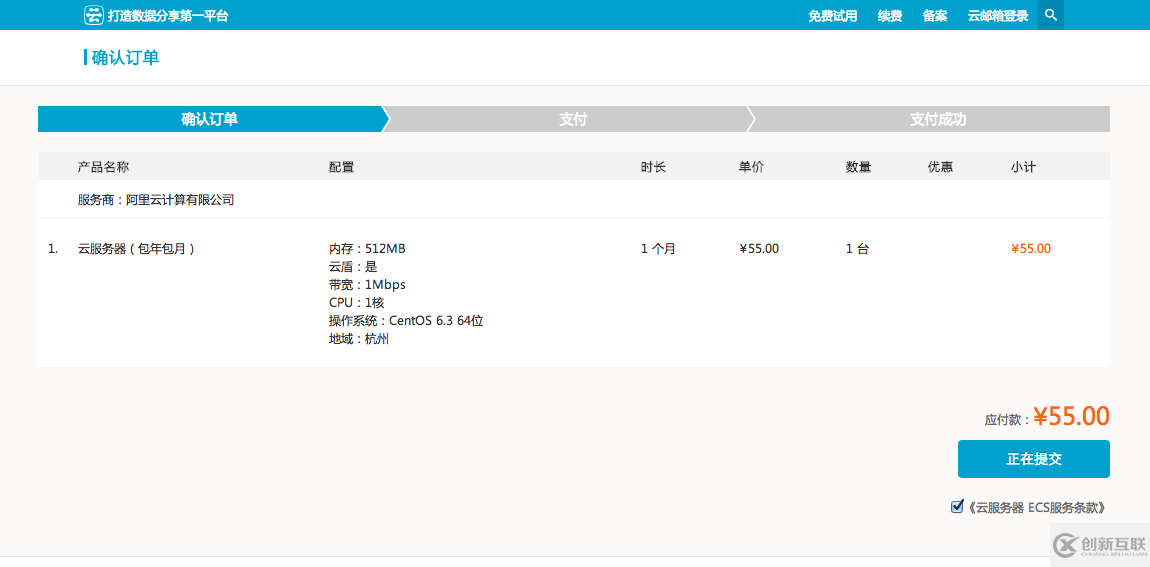
Task: Click the 产品名称 column header
Action: click(x=103, y=167)
